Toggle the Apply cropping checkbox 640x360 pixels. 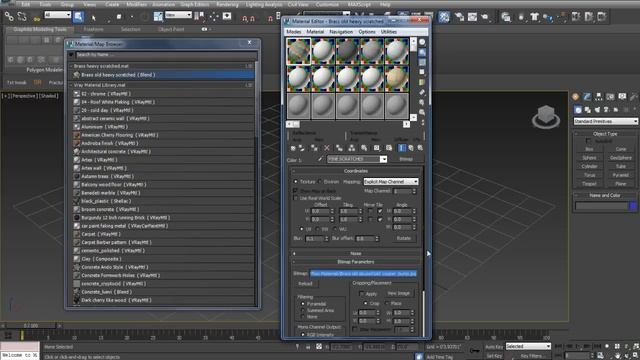362,294
